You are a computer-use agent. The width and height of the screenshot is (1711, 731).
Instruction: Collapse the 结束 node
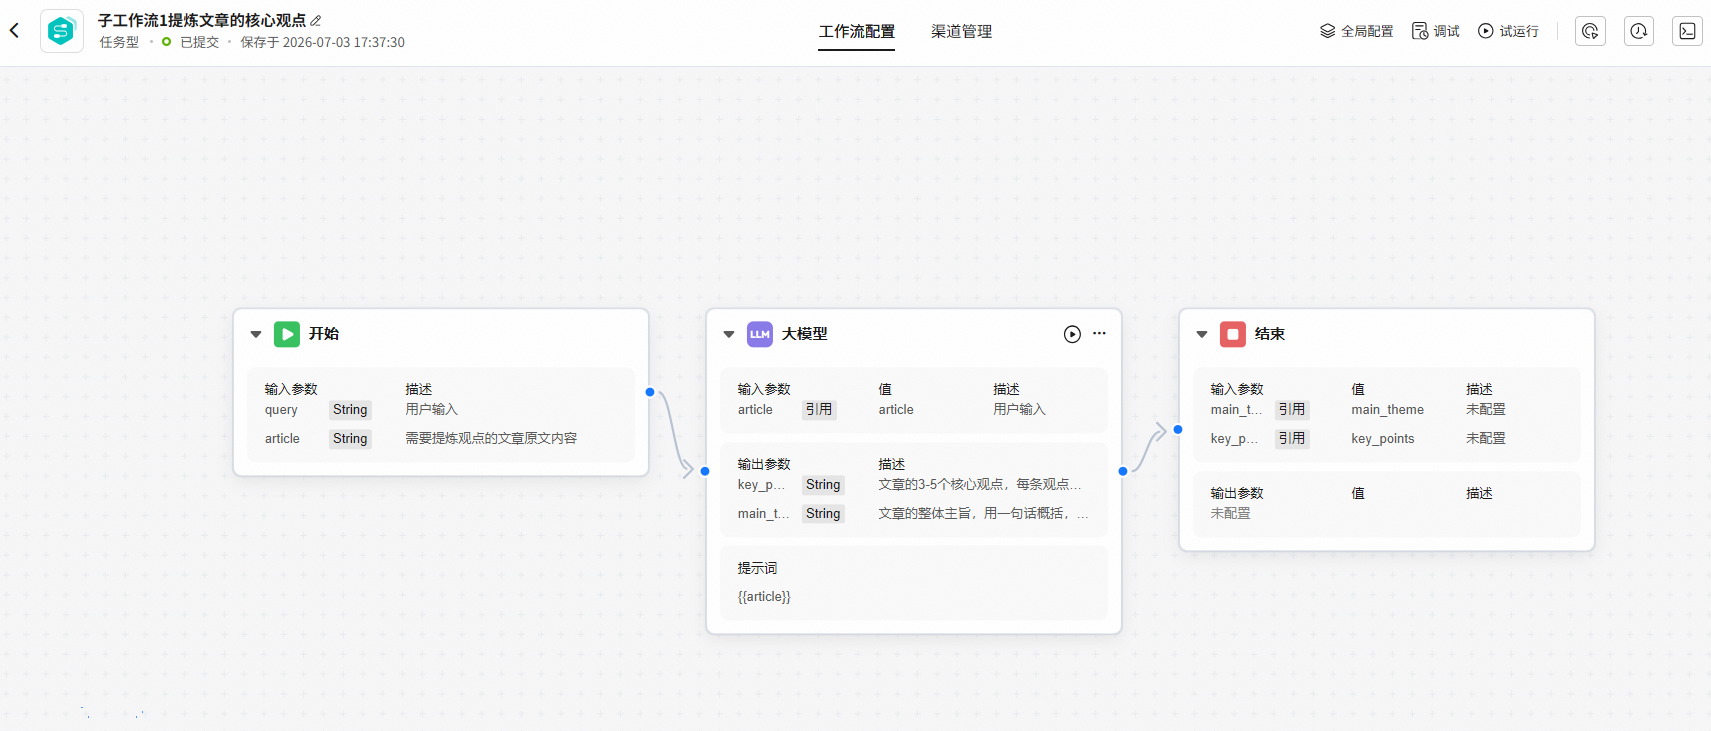[1202, 334]
